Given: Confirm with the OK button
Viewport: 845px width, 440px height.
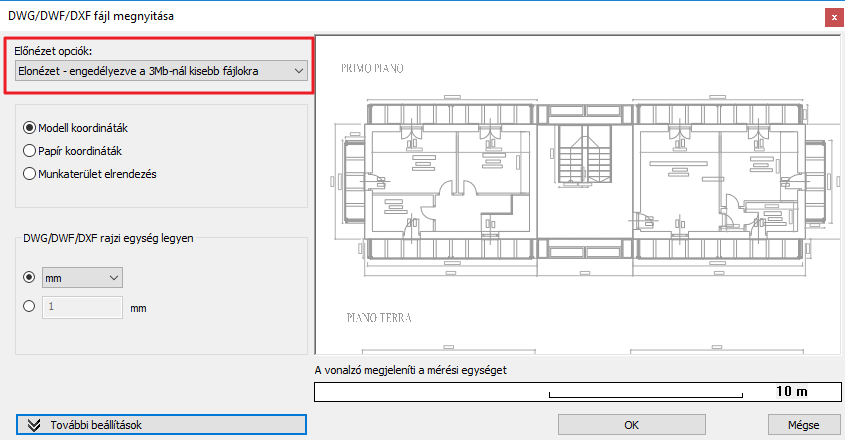Looking at the screenshot, I should pos(632,425).
